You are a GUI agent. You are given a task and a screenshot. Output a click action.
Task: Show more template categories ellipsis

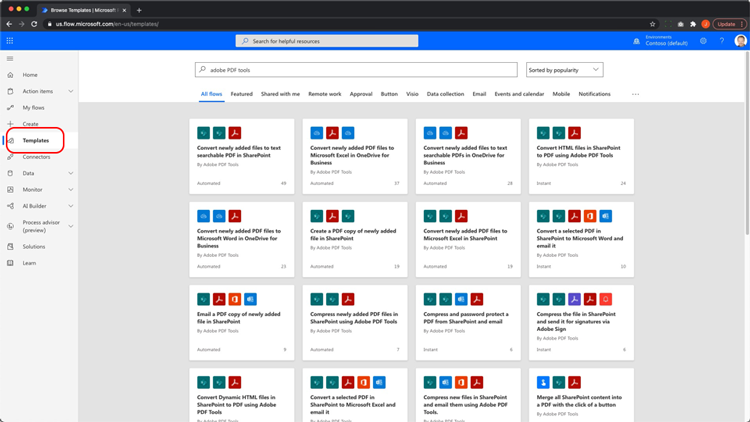point(635,94)
